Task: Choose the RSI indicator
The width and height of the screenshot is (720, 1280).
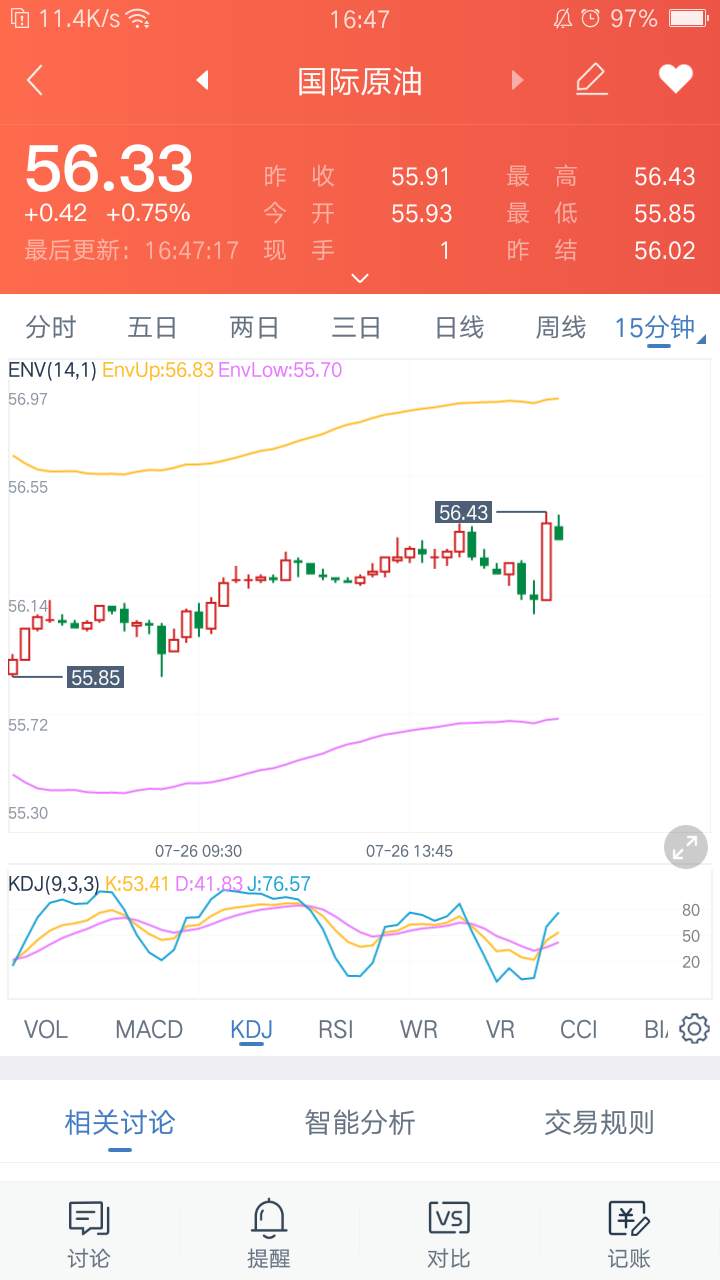Action: click(x=336, y=1029)
